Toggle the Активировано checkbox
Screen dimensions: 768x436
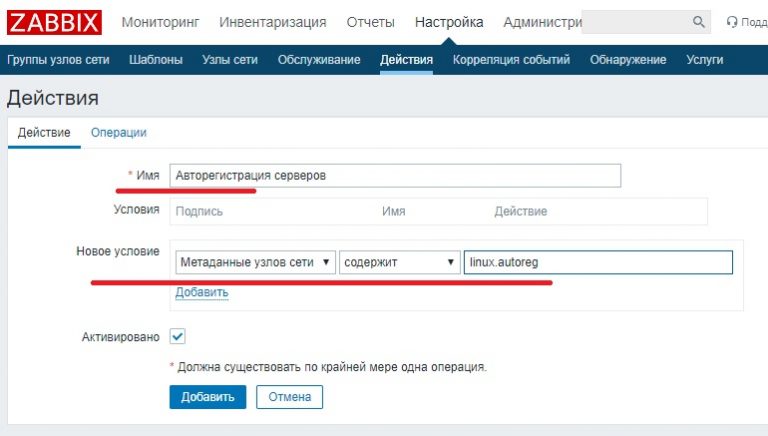click(x=178, y=337)
